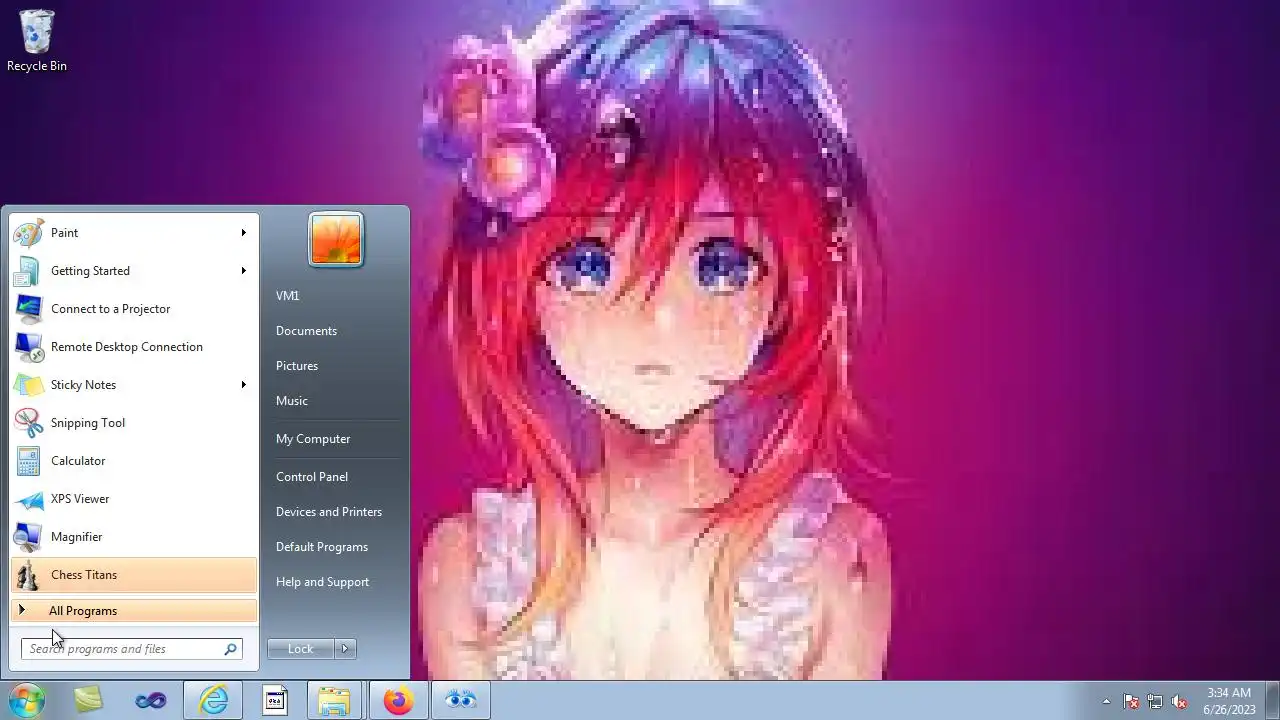Open the document window icon on taskbar

click(275, 701)
